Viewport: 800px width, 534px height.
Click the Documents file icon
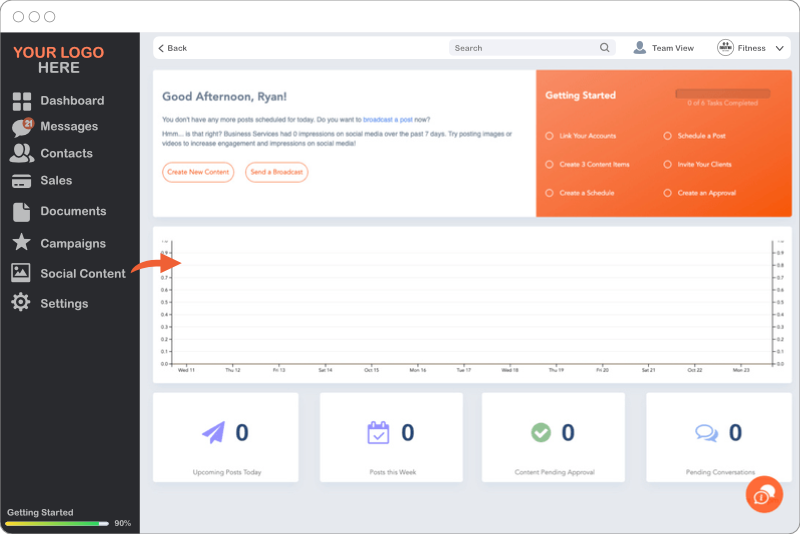click(x=21, y=211)
